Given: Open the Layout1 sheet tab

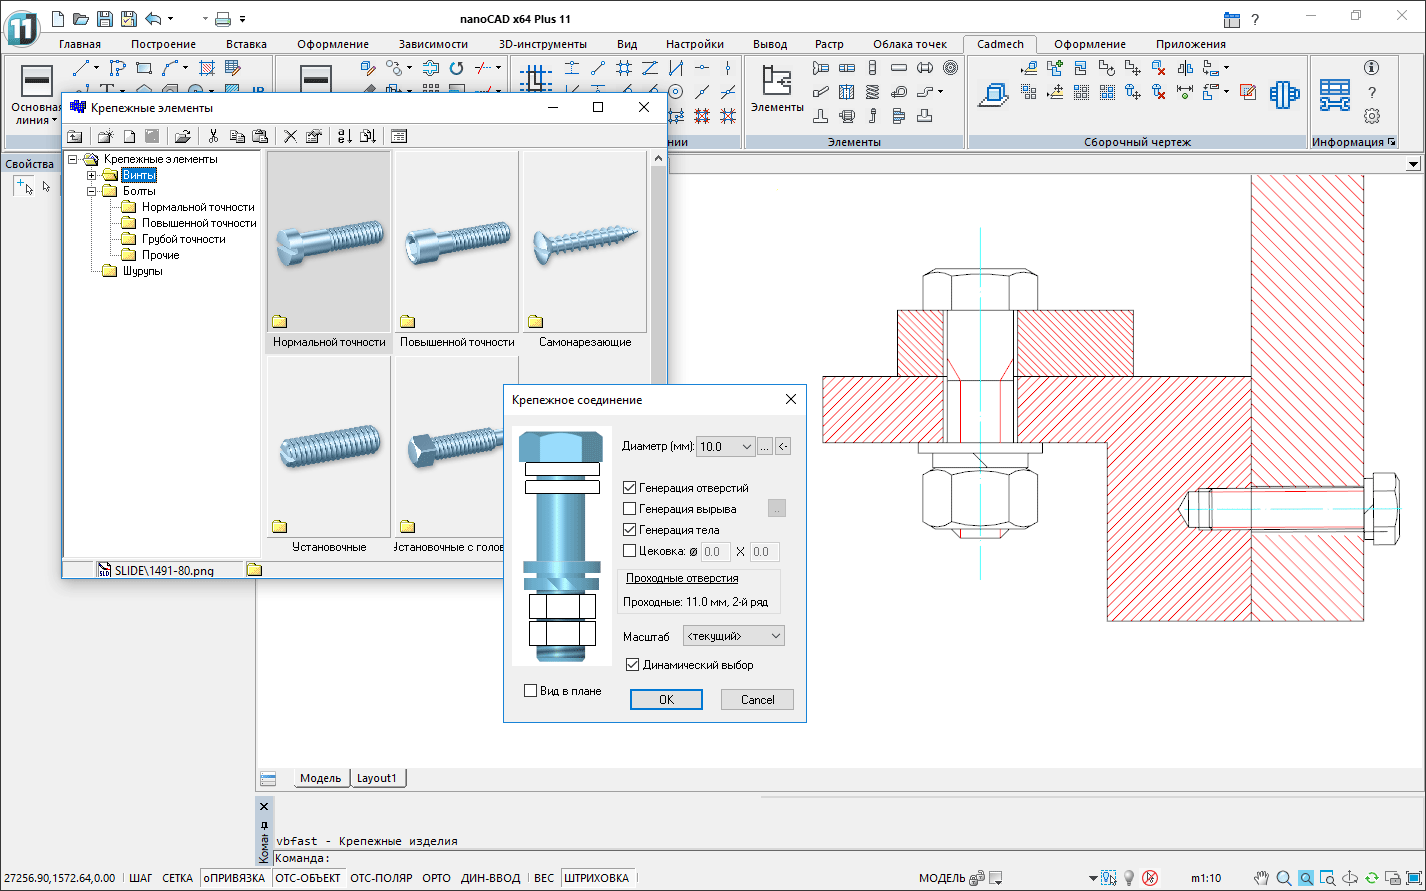Looking at the screenshot, I should click(x=377, y=778).
